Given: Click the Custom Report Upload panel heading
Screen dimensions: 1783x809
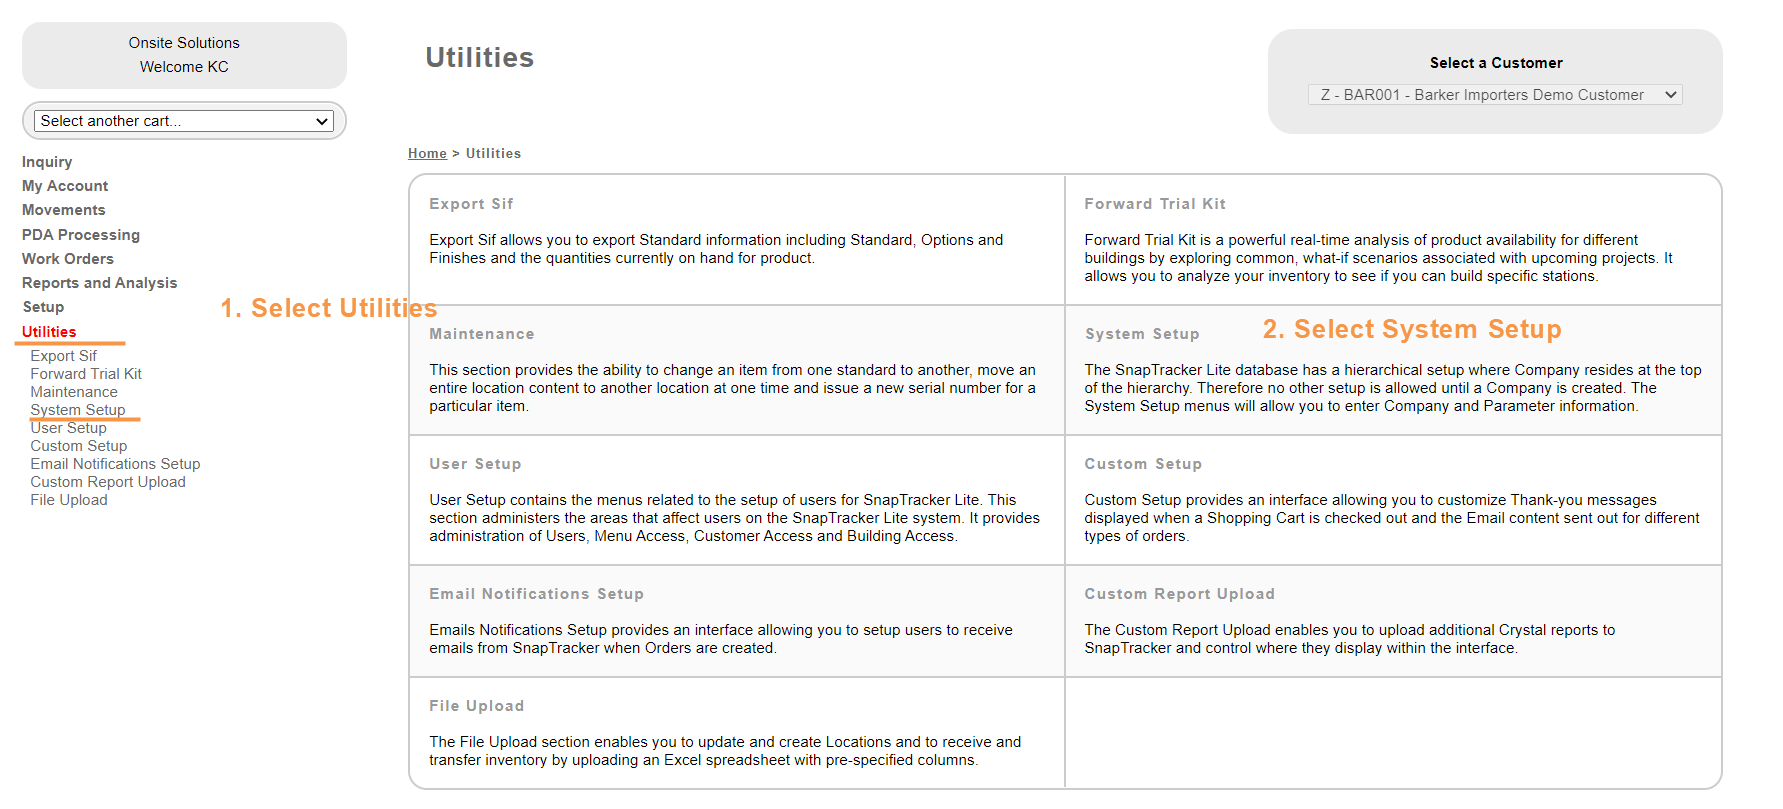Looking at the screenshot, I should [x=1179, y=594].
